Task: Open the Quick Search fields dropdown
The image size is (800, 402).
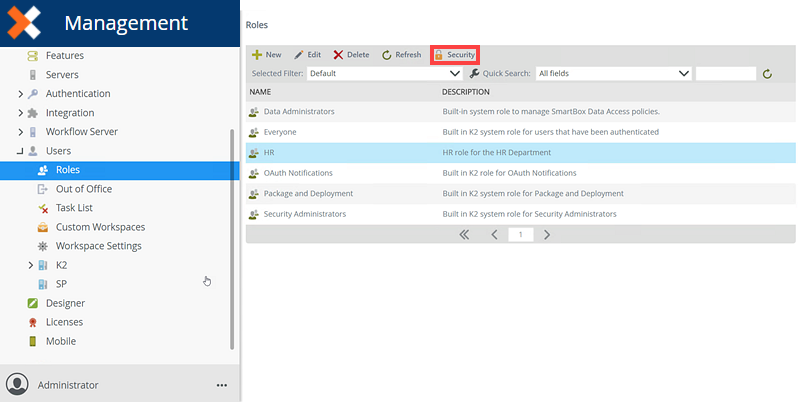Action: pos(613,73)
